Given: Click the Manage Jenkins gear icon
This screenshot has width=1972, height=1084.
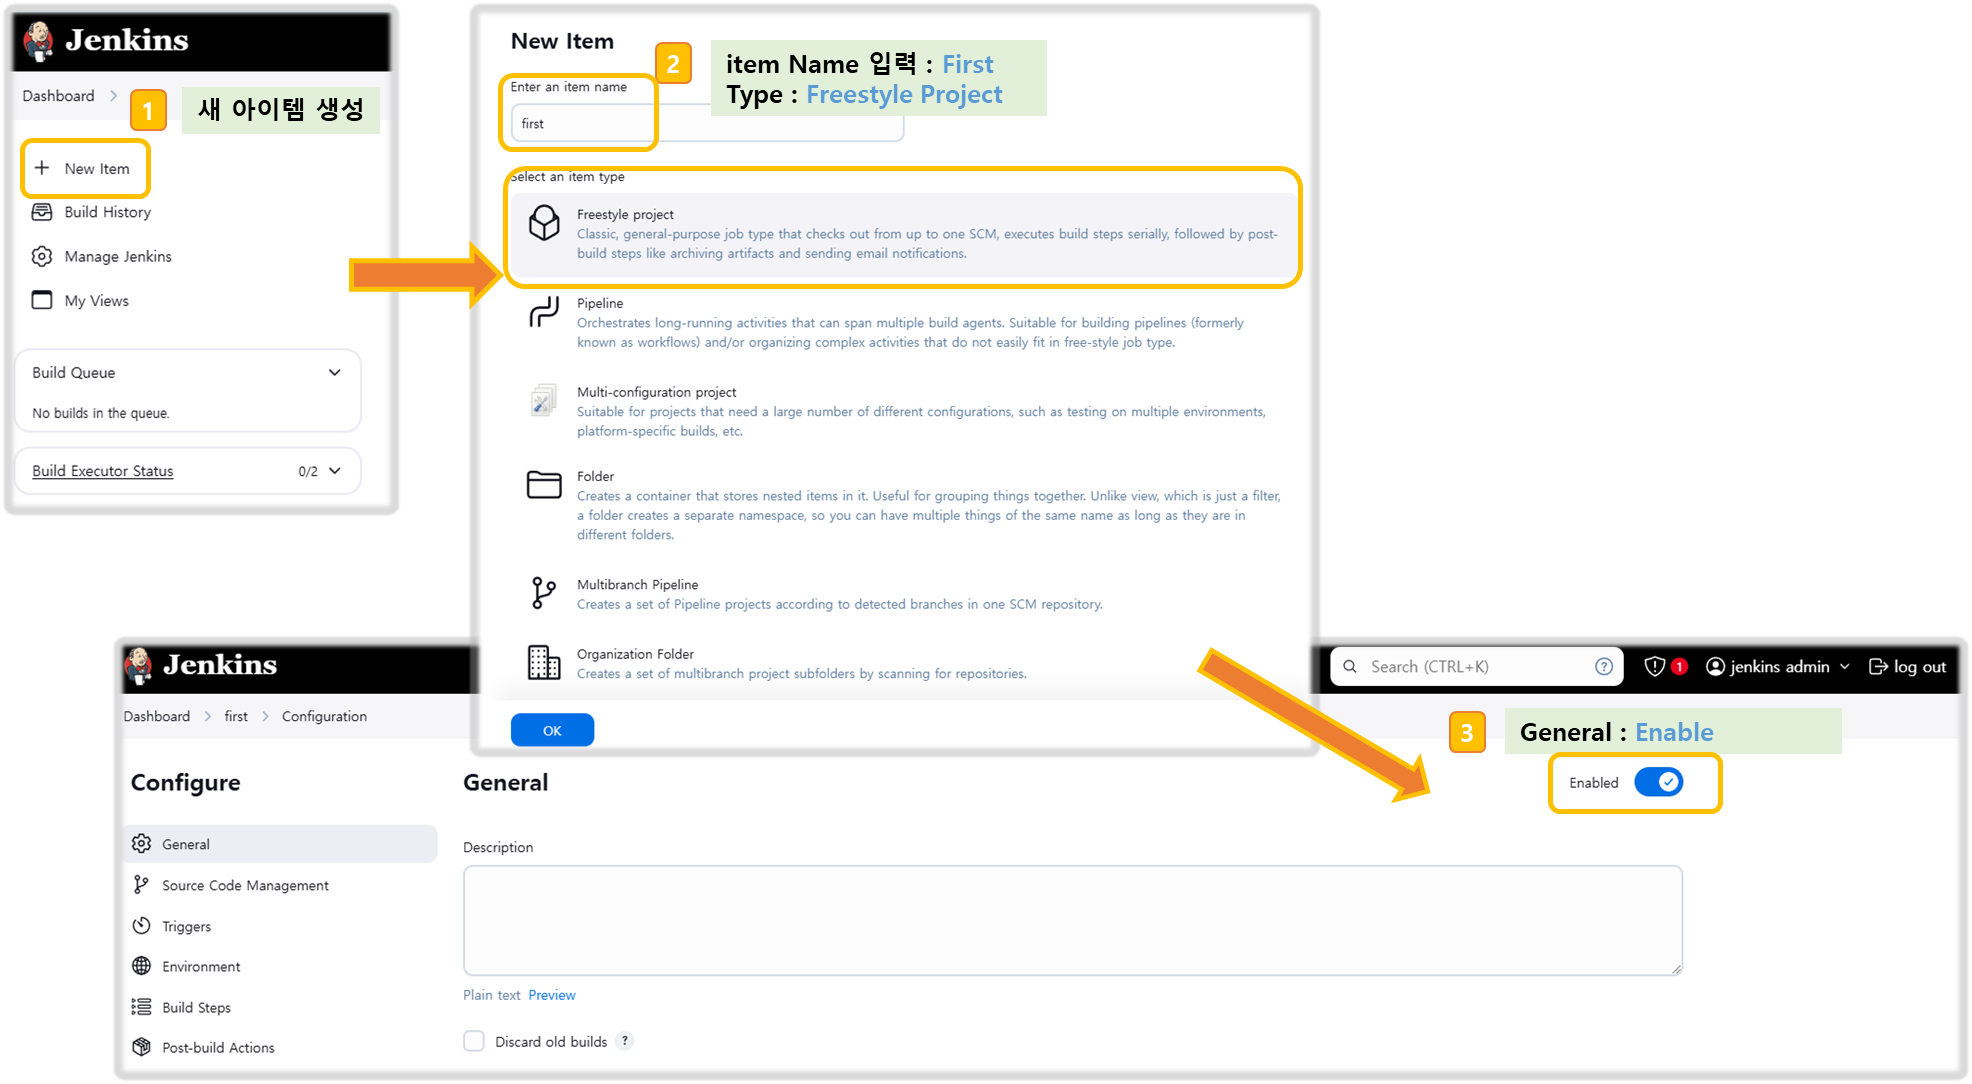Looking at the screenshot, I should click(x=42, y=257).
